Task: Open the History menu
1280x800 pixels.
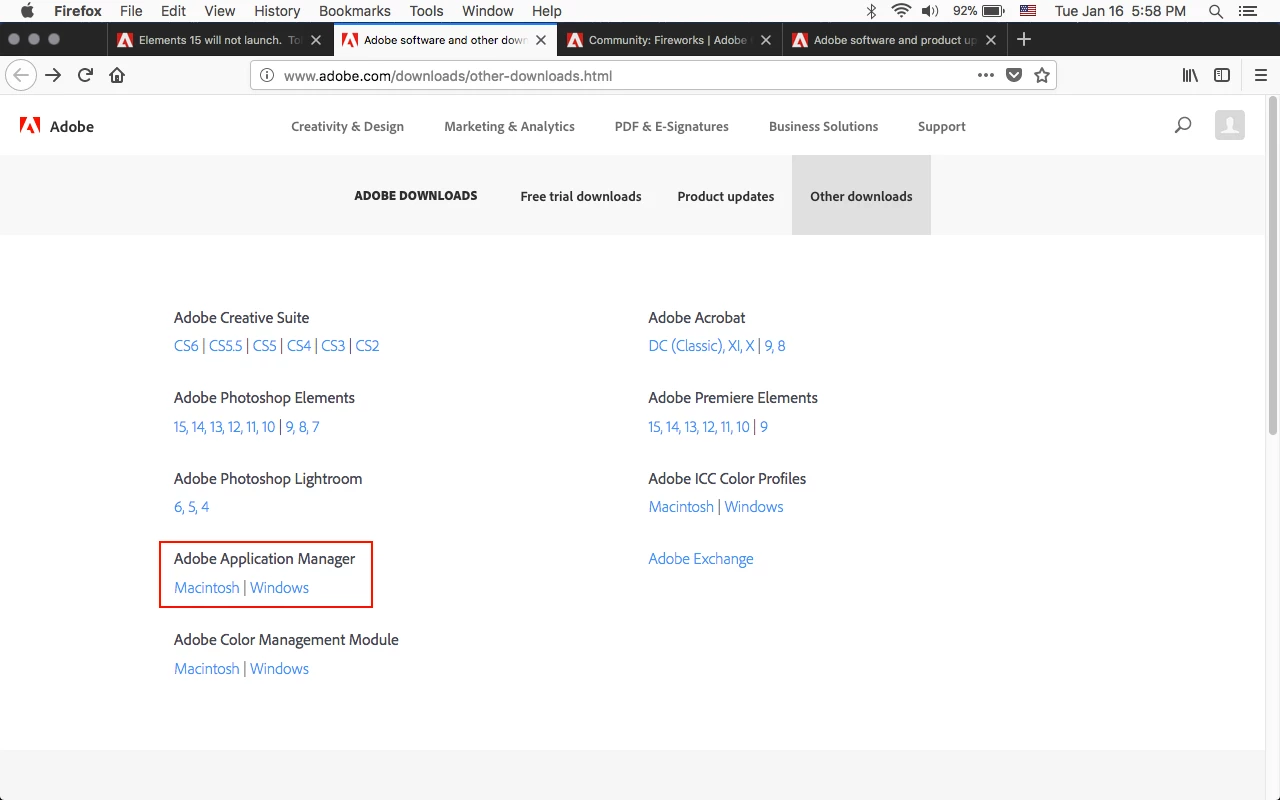Action: tap(277, 11)
